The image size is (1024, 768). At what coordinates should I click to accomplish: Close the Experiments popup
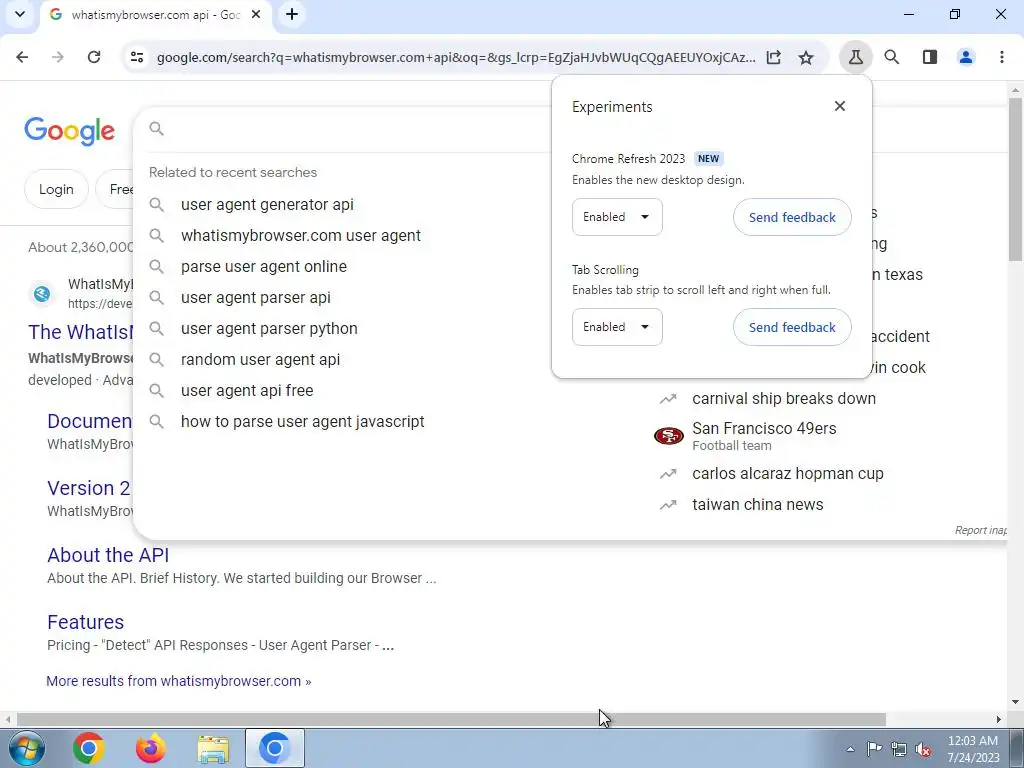coord(840,106)
